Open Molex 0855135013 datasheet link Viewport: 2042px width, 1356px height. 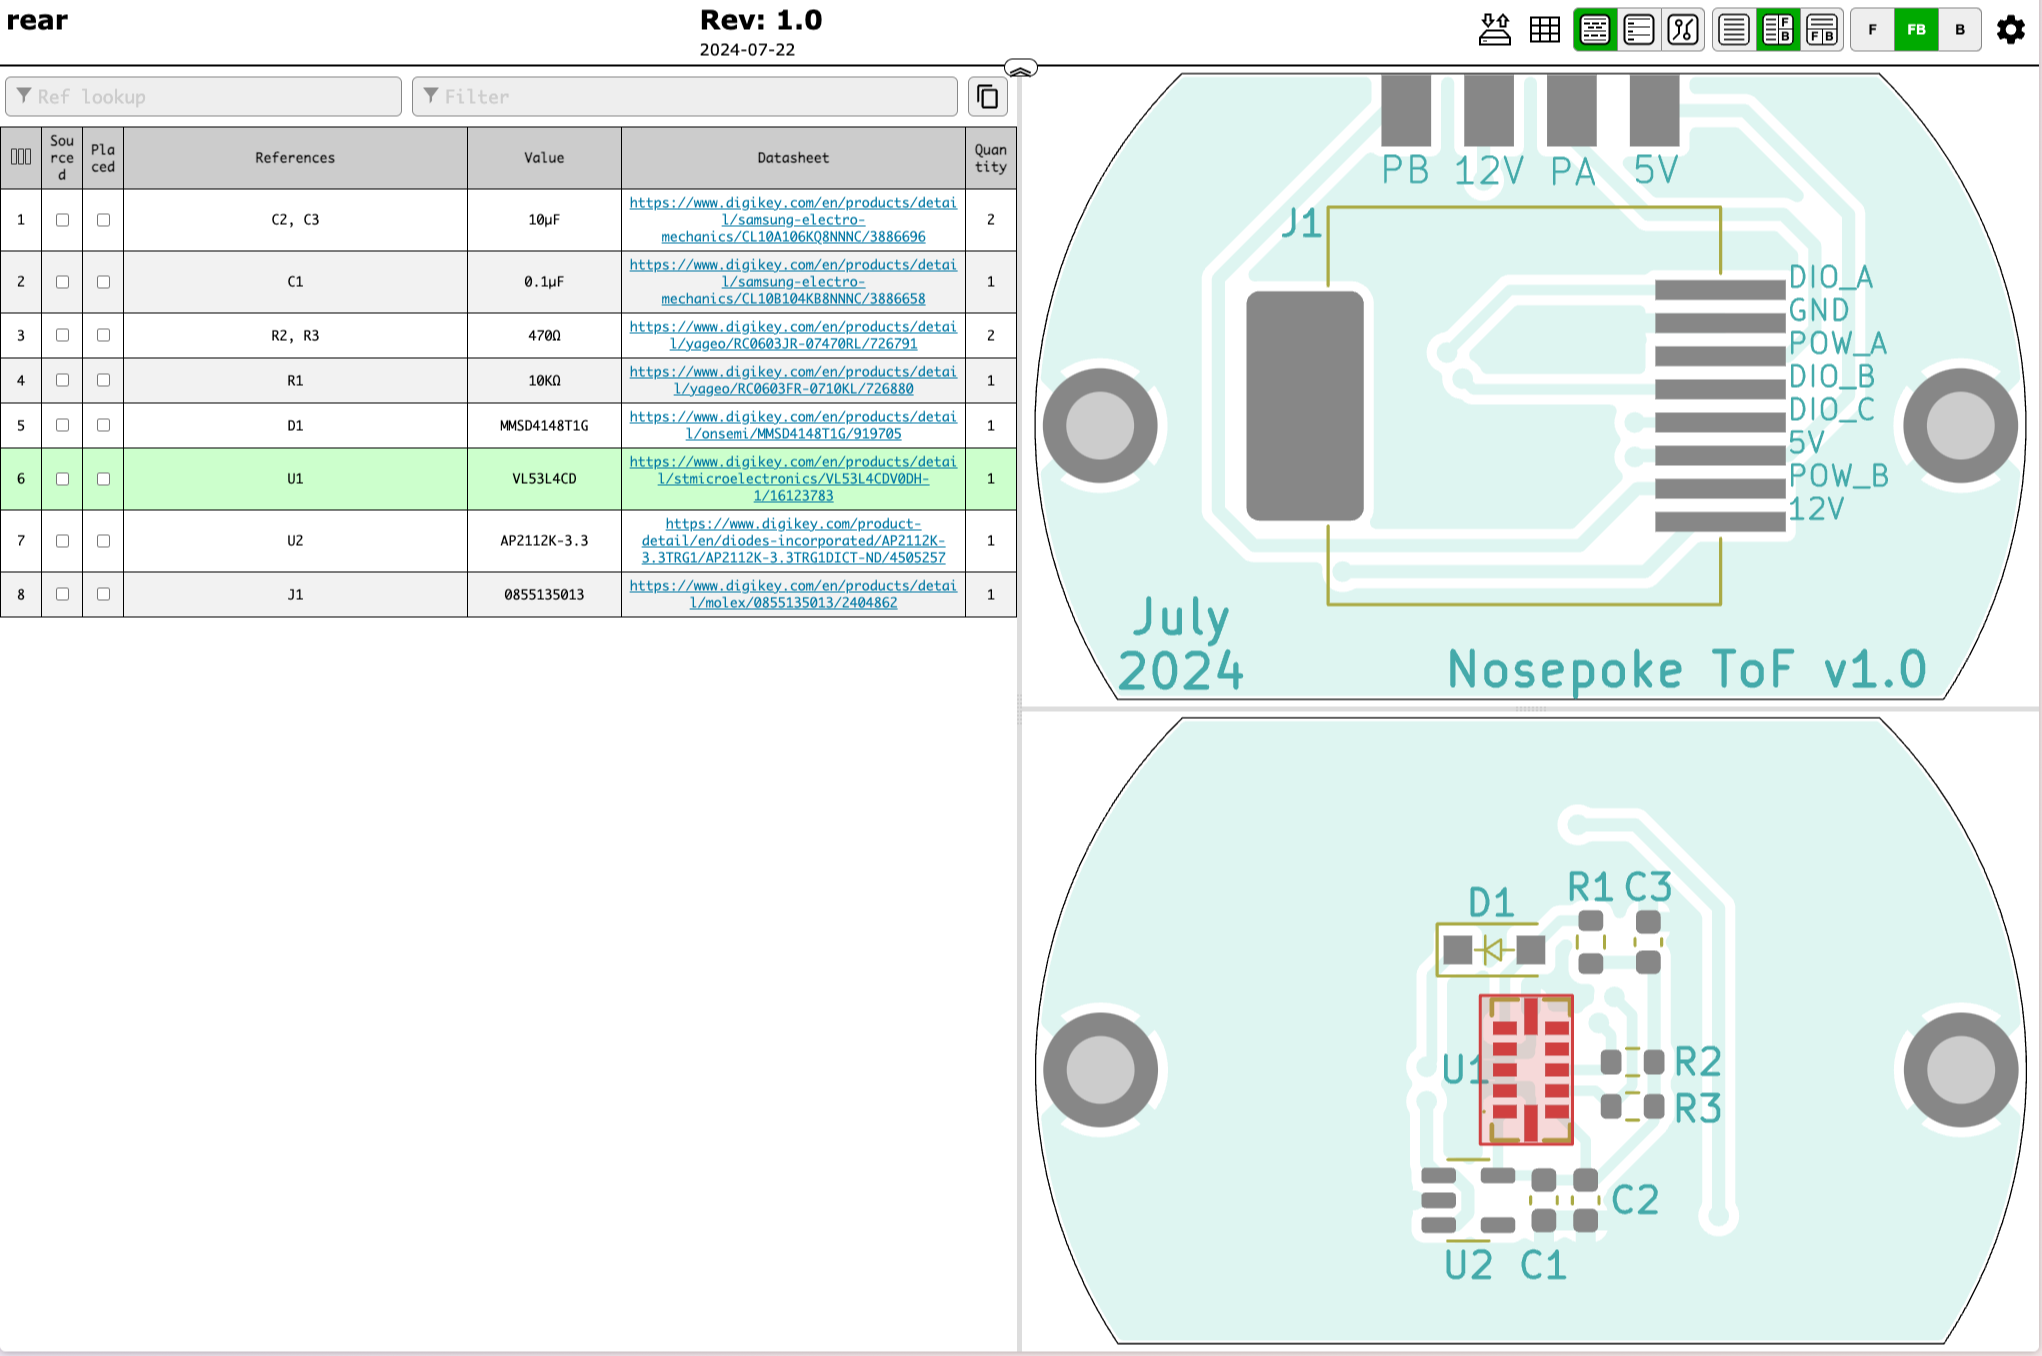793,594
